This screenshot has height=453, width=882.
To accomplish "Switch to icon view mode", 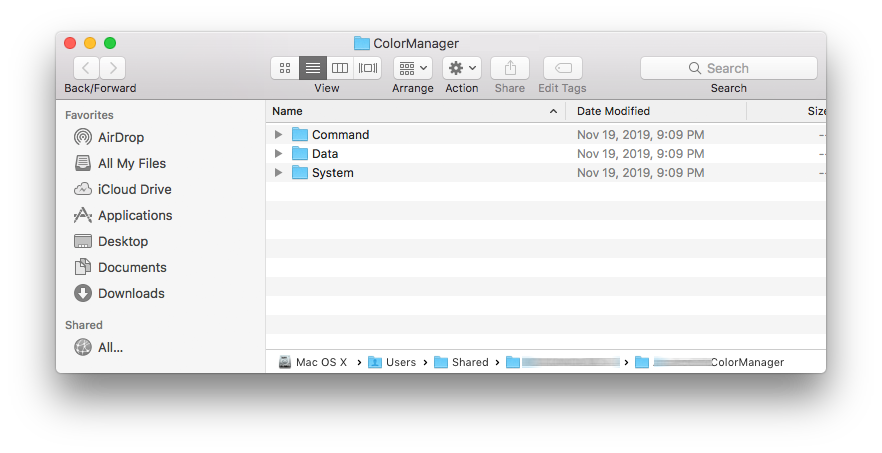I will pos(285,68).
